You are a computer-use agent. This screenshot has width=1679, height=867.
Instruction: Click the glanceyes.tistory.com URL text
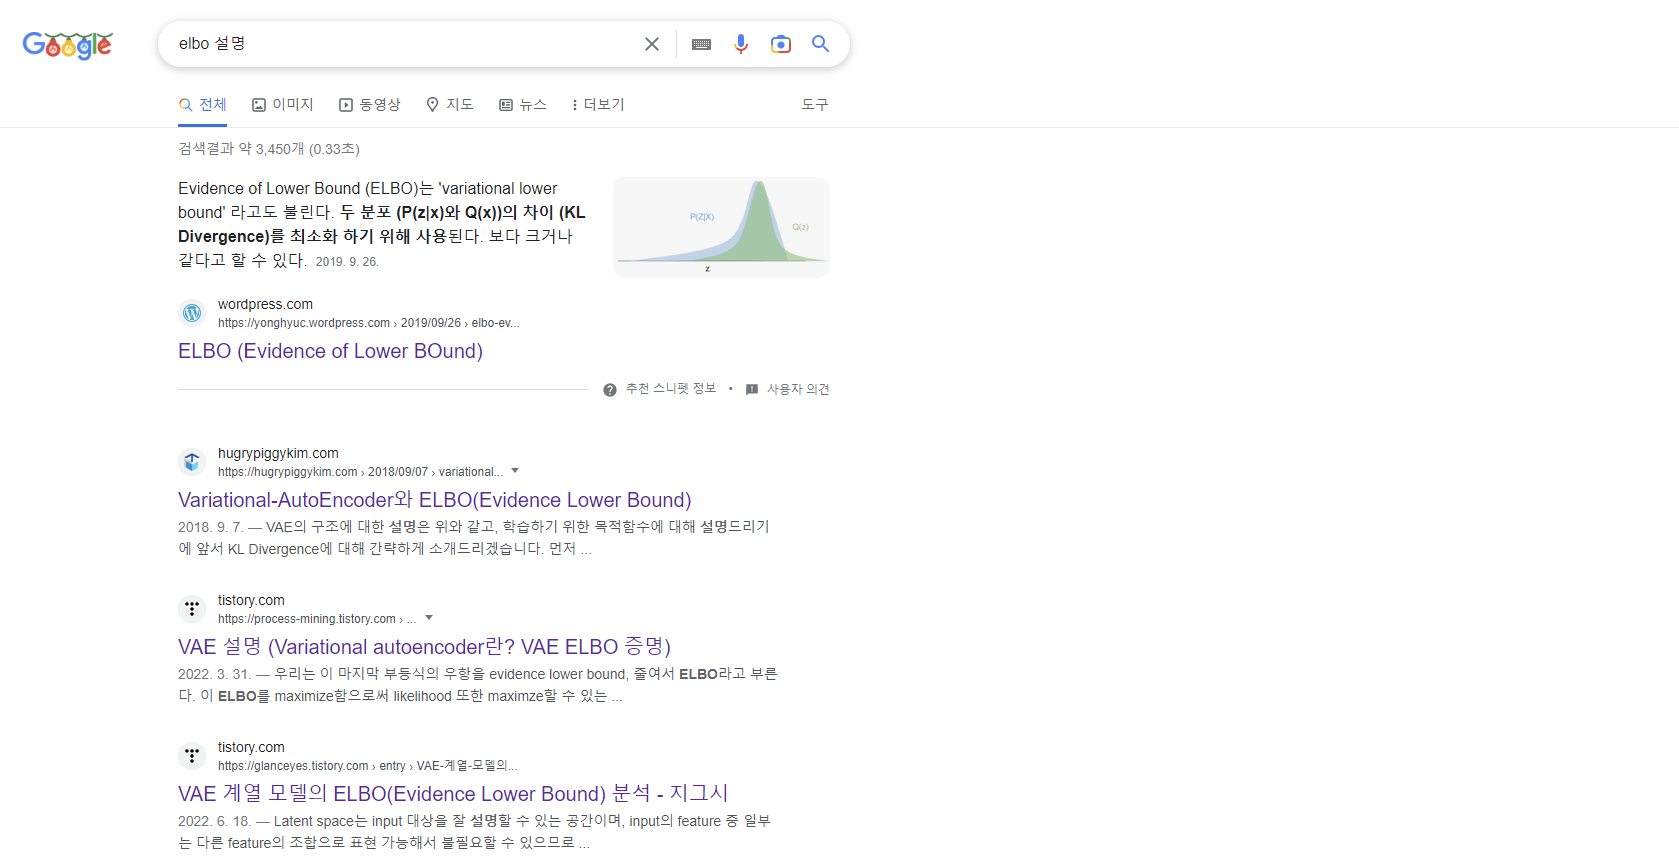368,766
